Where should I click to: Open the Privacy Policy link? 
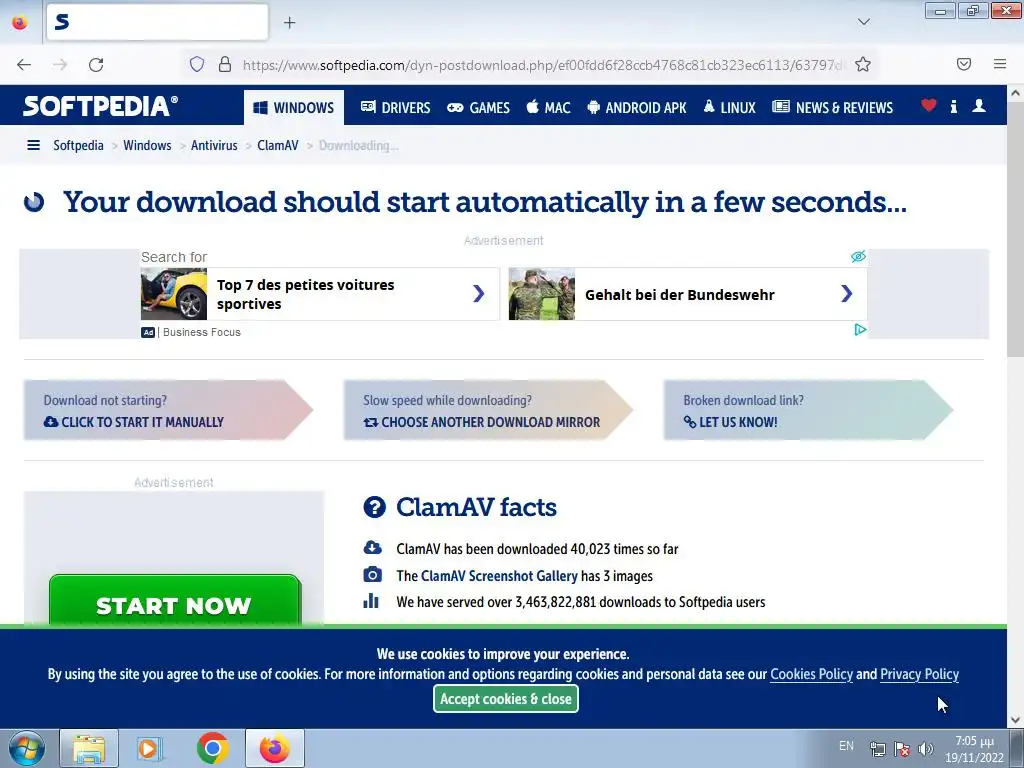(x=920, y=674)
